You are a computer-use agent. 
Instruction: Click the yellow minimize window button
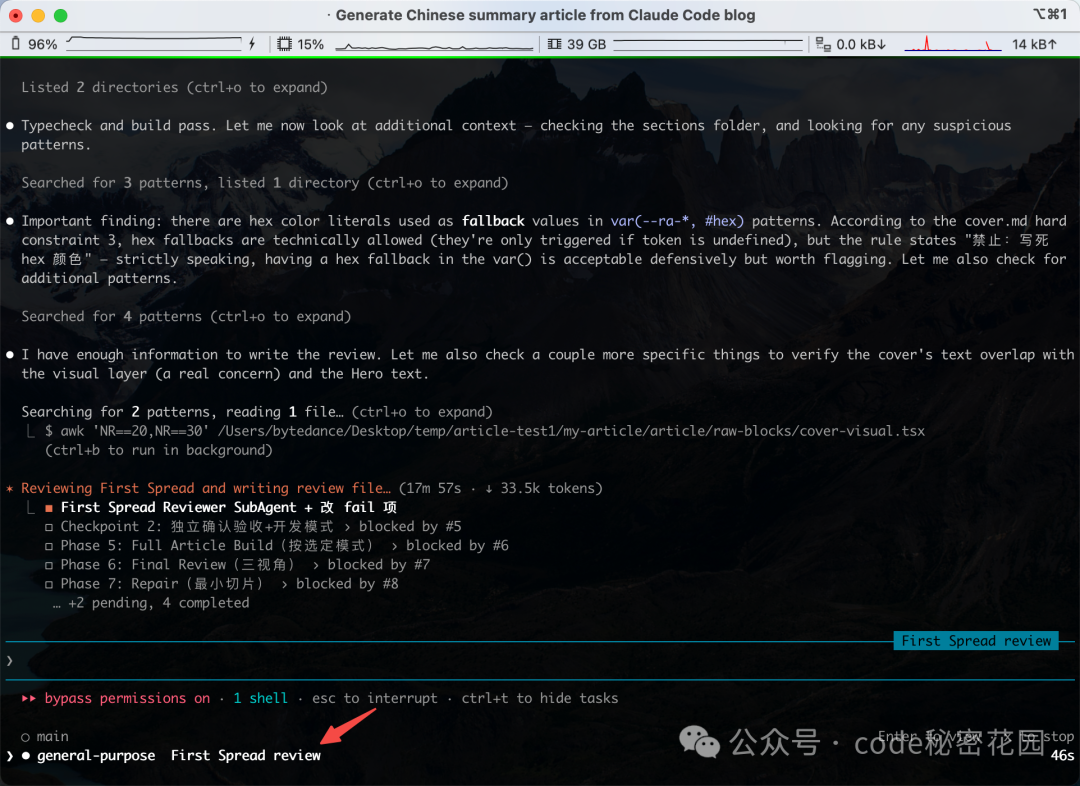[x=39, y=15]
